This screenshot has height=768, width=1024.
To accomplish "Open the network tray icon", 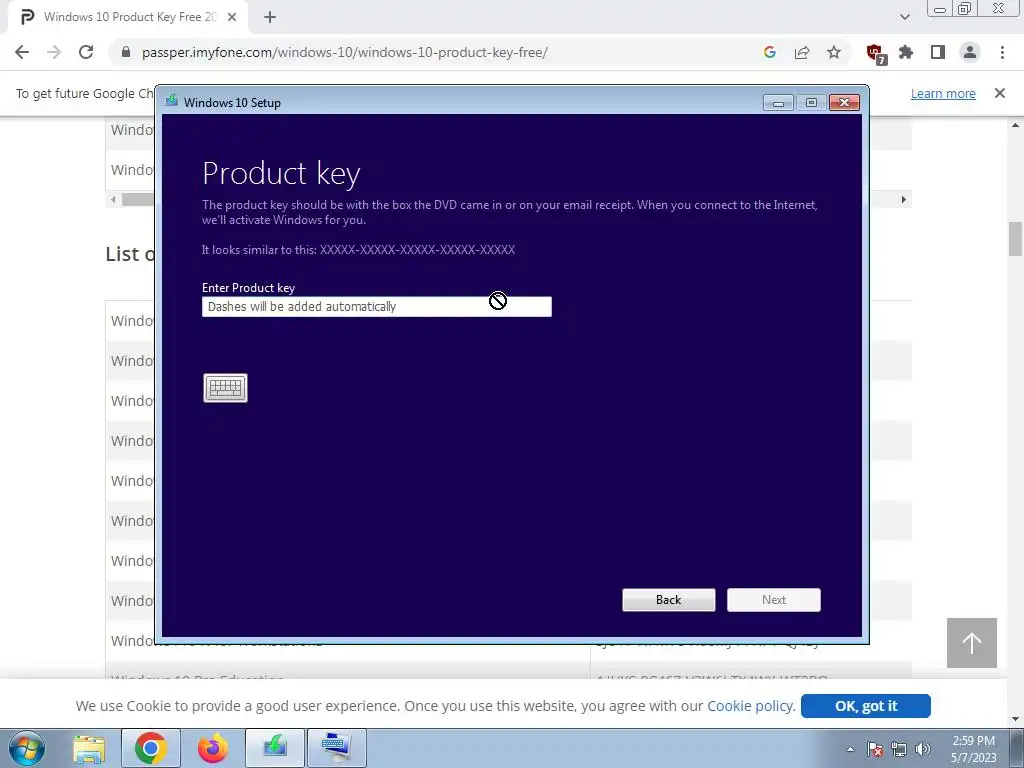I will [899, 749].
